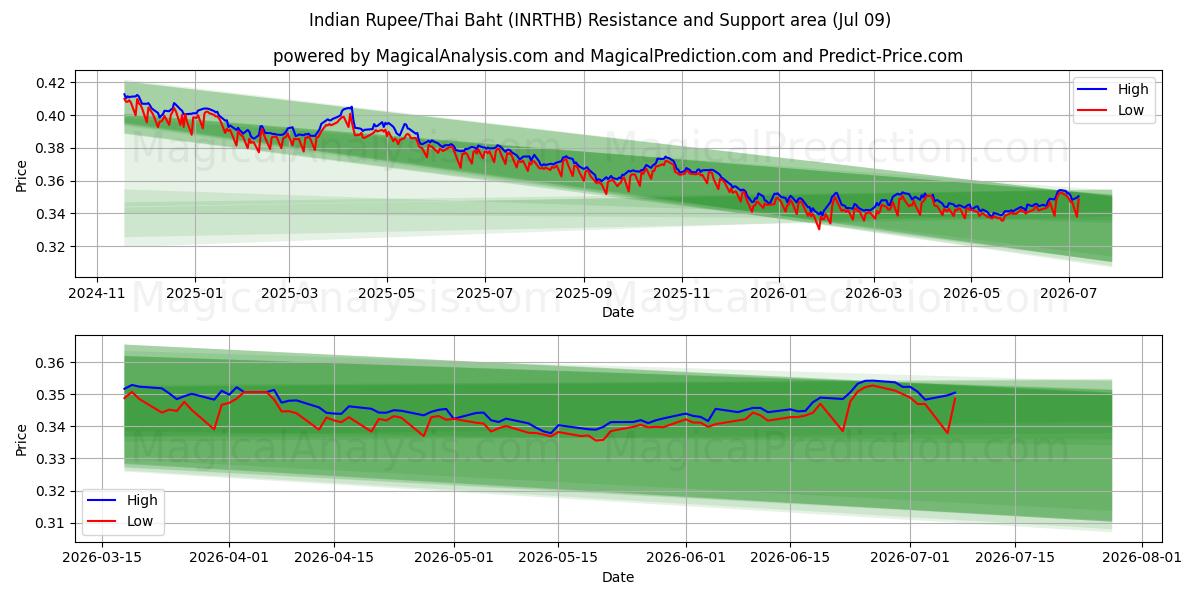This screenshot has height=600, width=1200.
Task: Click the '0.33' price tick on bottom chart
Action: 52,459
